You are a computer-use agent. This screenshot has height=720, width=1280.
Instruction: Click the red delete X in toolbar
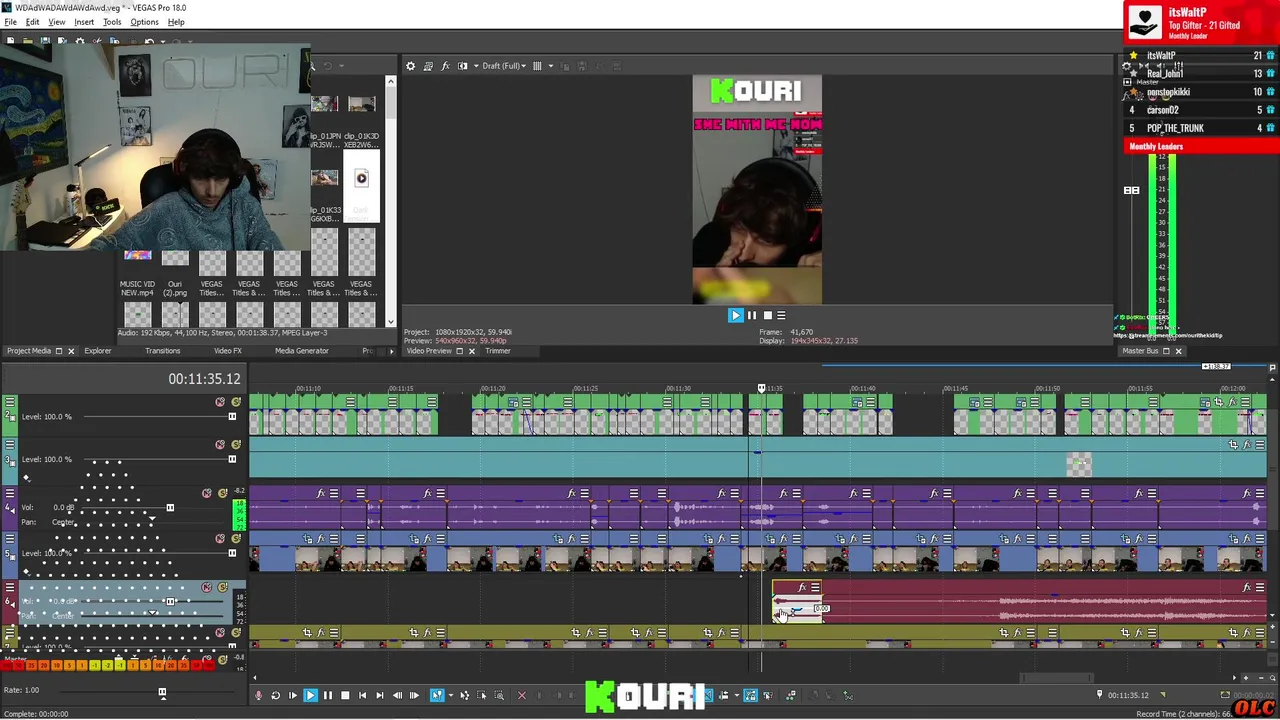click(521, 695)
